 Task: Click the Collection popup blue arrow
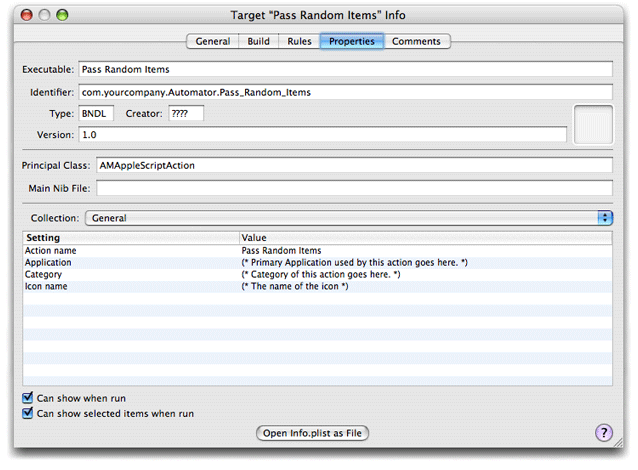click(x=605, y=217)
